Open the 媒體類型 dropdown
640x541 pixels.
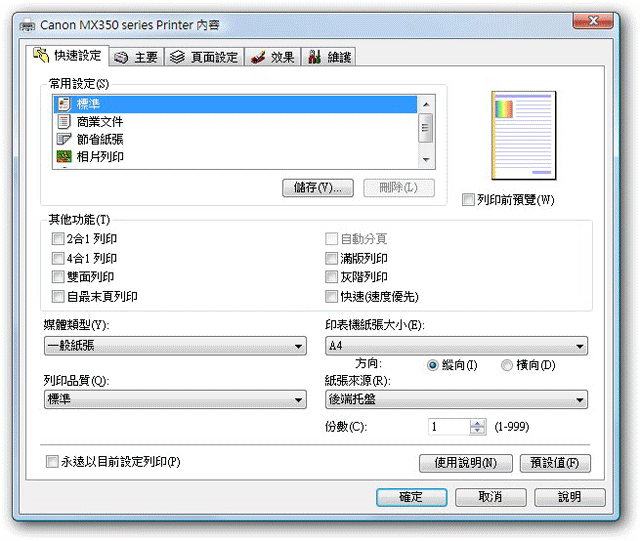175,346
